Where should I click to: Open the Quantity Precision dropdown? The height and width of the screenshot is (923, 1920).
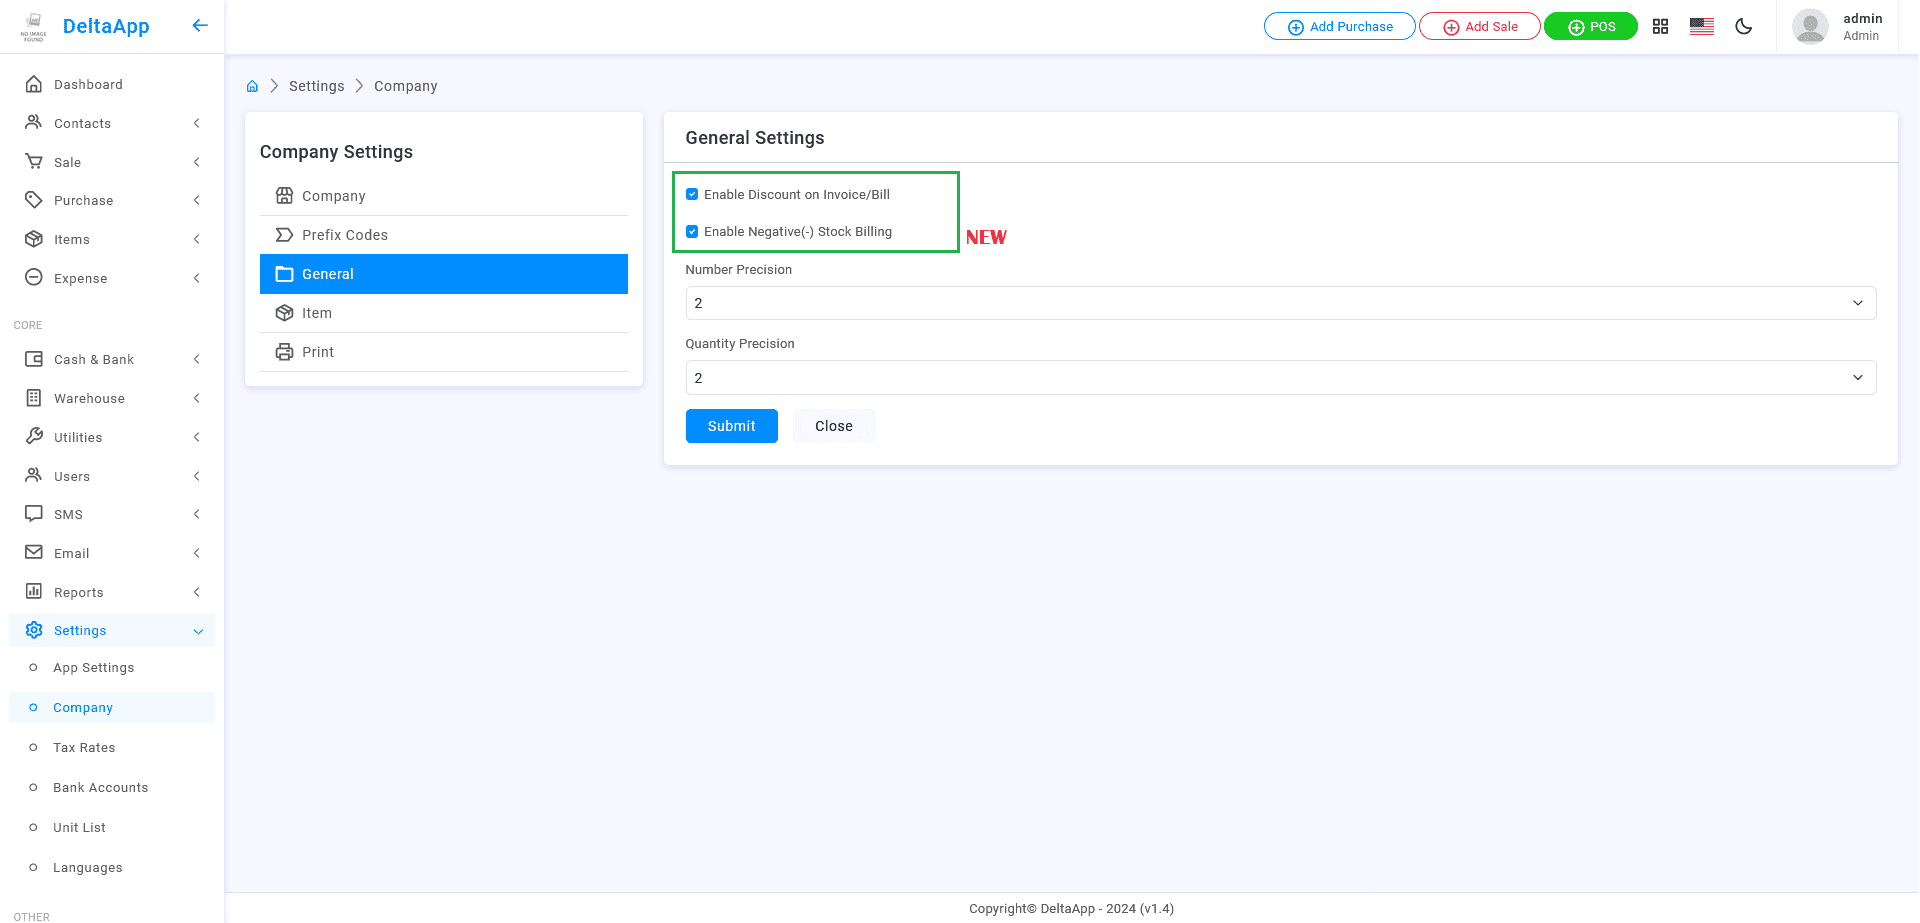(1280, 378)
